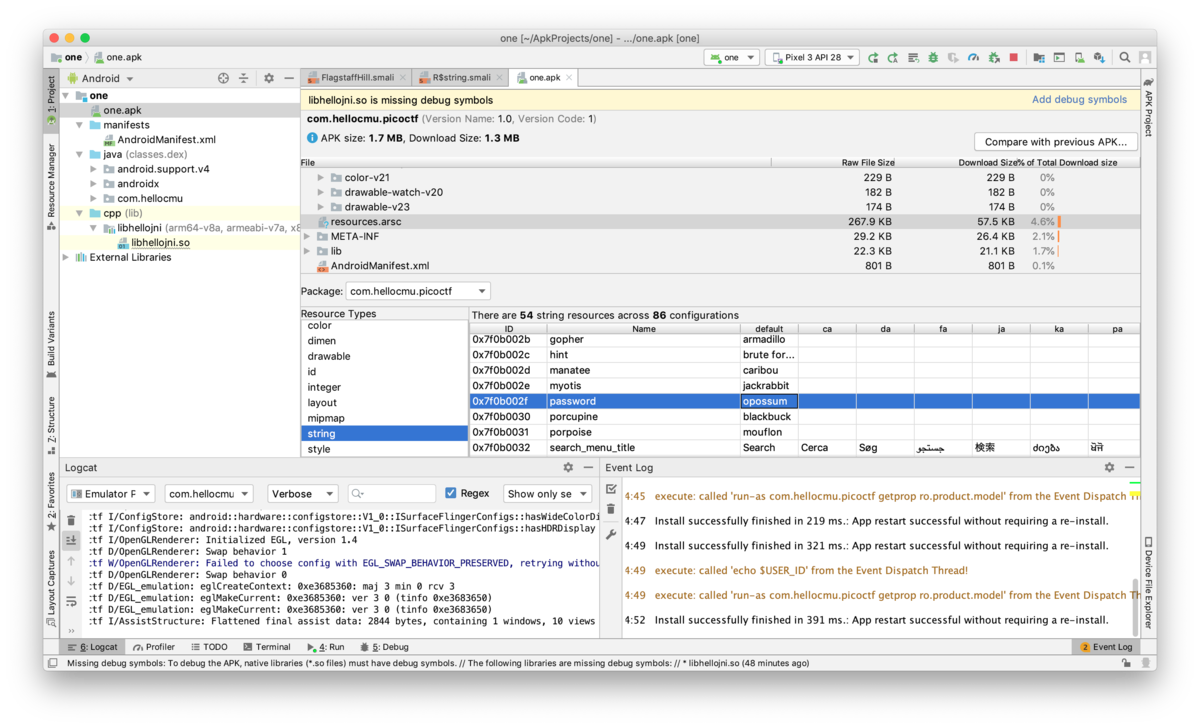Expand the META-INF folder row
The height and width of the screenshot is (728, 1200).
tap(308, 237)
